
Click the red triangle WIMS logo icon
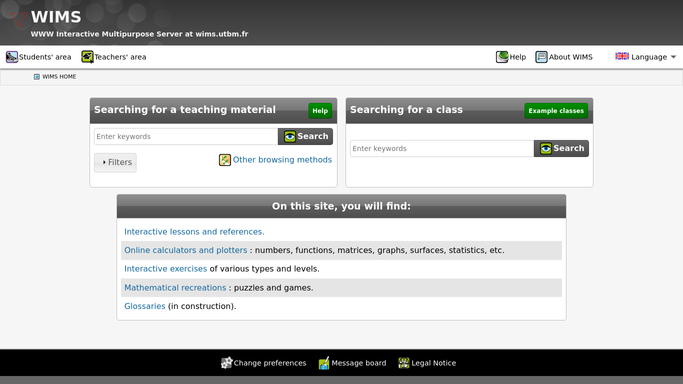(x=19, y=20)
